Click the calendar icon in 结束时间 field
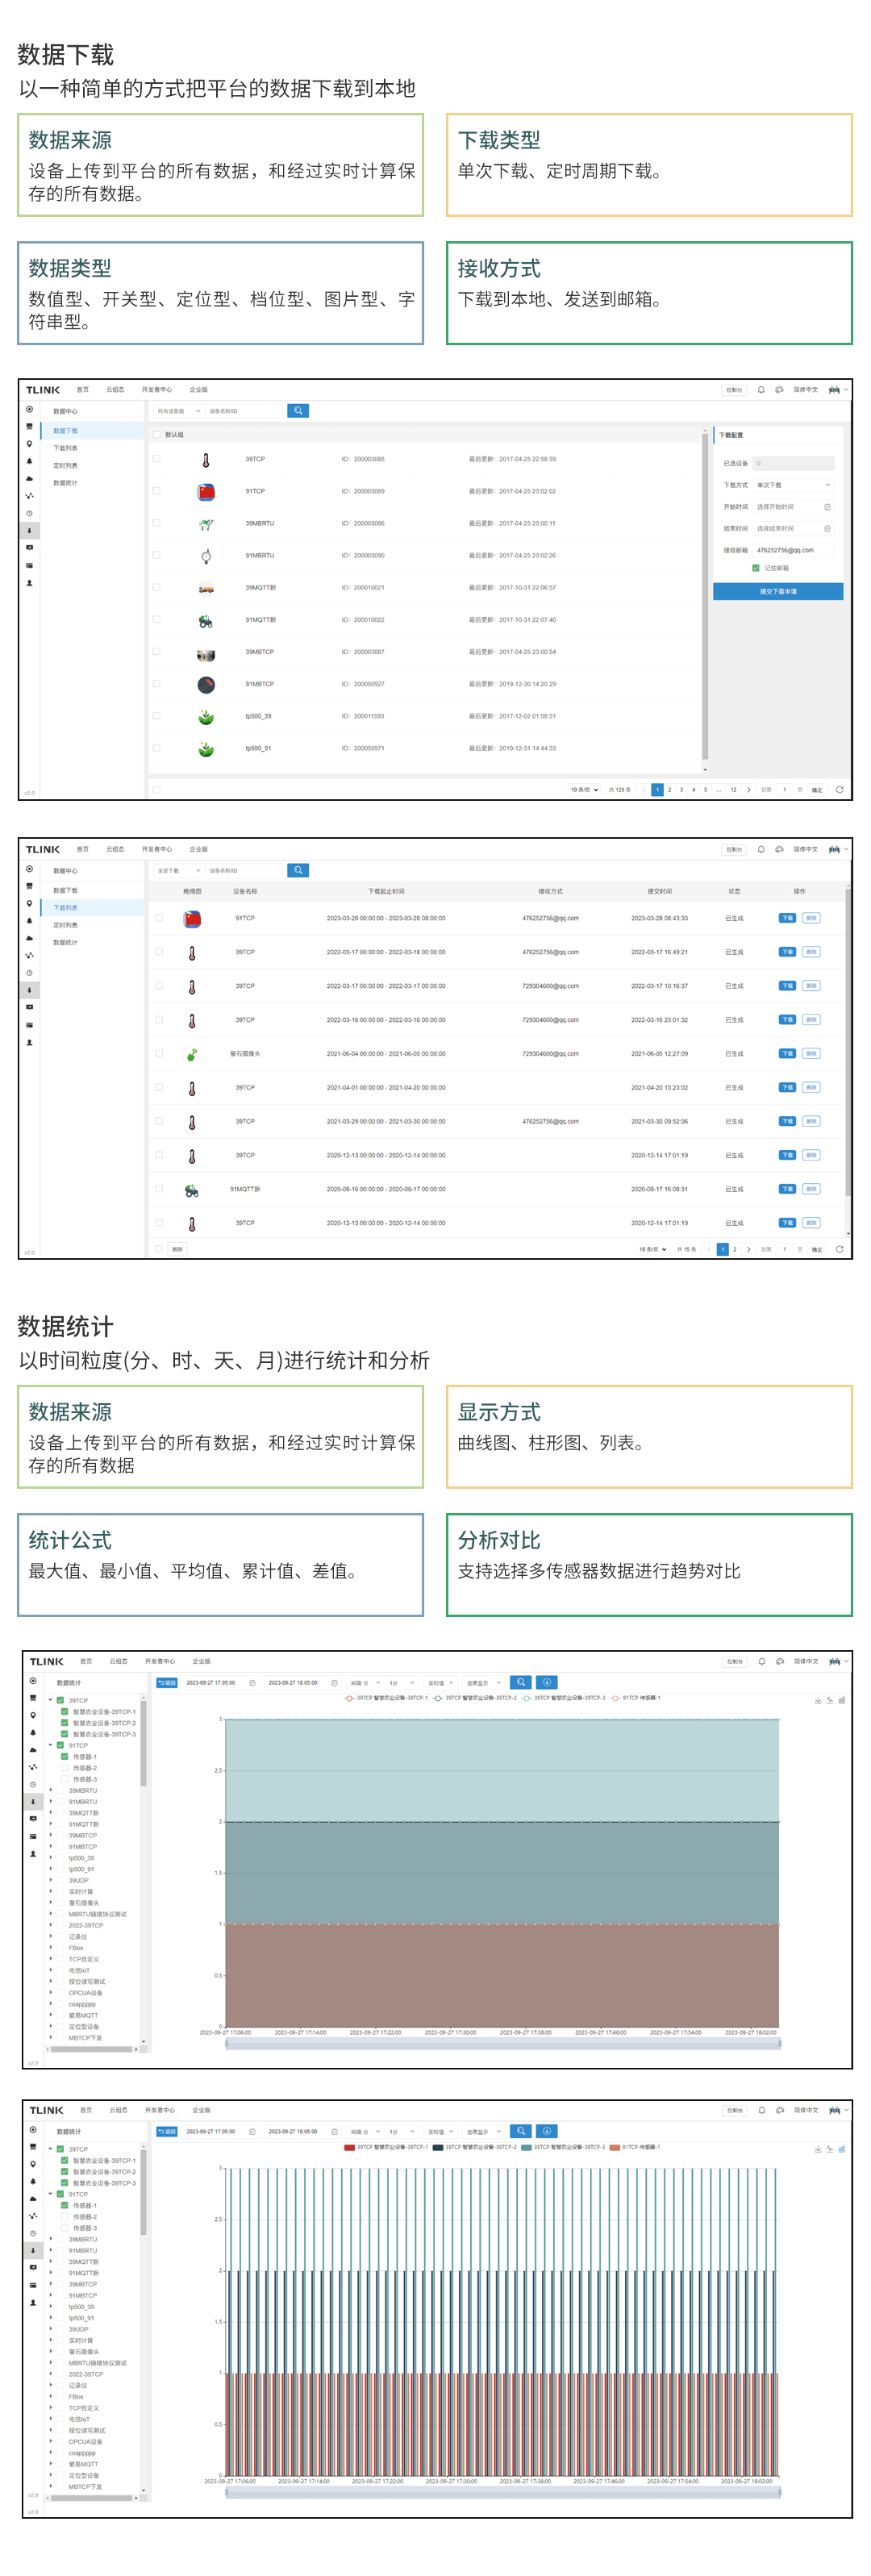Viewport: 871px width, 2576px height. pos(827,528)
